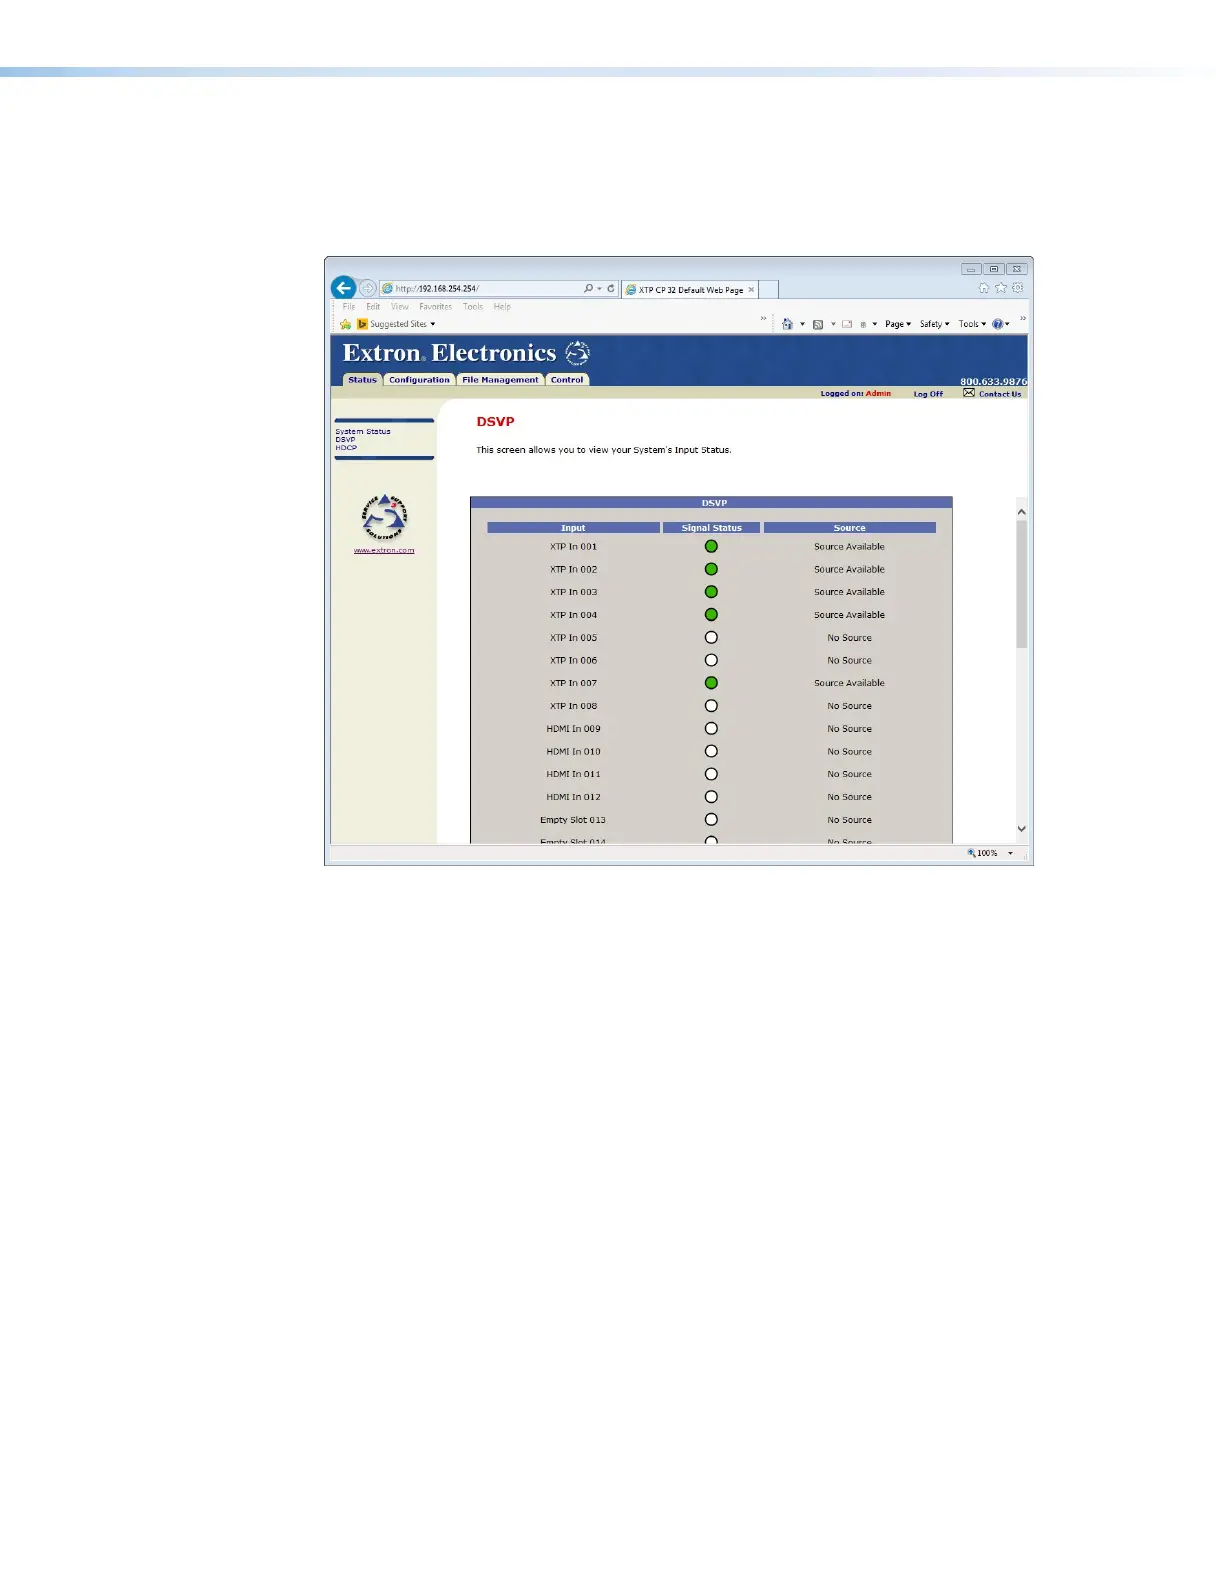1224x1584 pixels.
Task: Click empty signal indicator for XTP In 005
Action: pos(711,638)
